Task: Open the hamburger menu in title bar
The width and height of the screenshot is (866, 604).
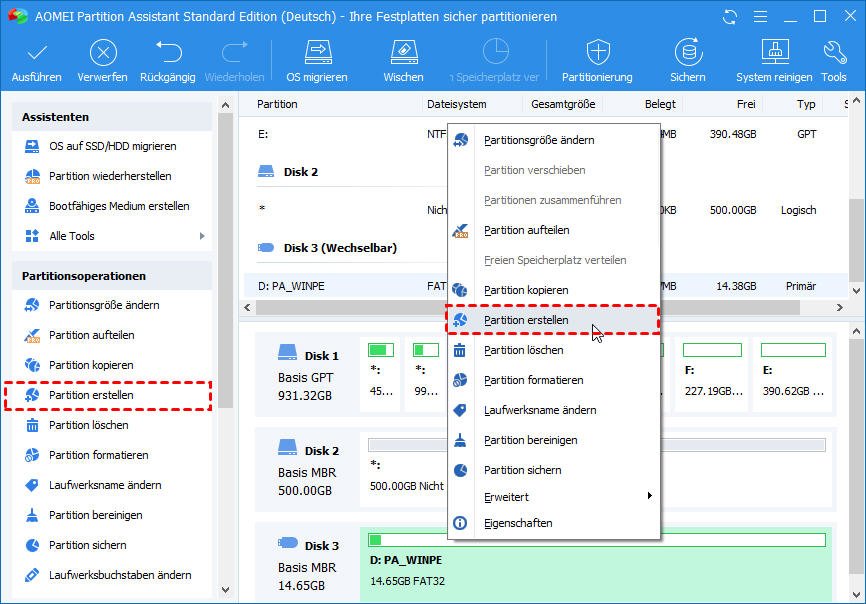Action: [761, 17]
